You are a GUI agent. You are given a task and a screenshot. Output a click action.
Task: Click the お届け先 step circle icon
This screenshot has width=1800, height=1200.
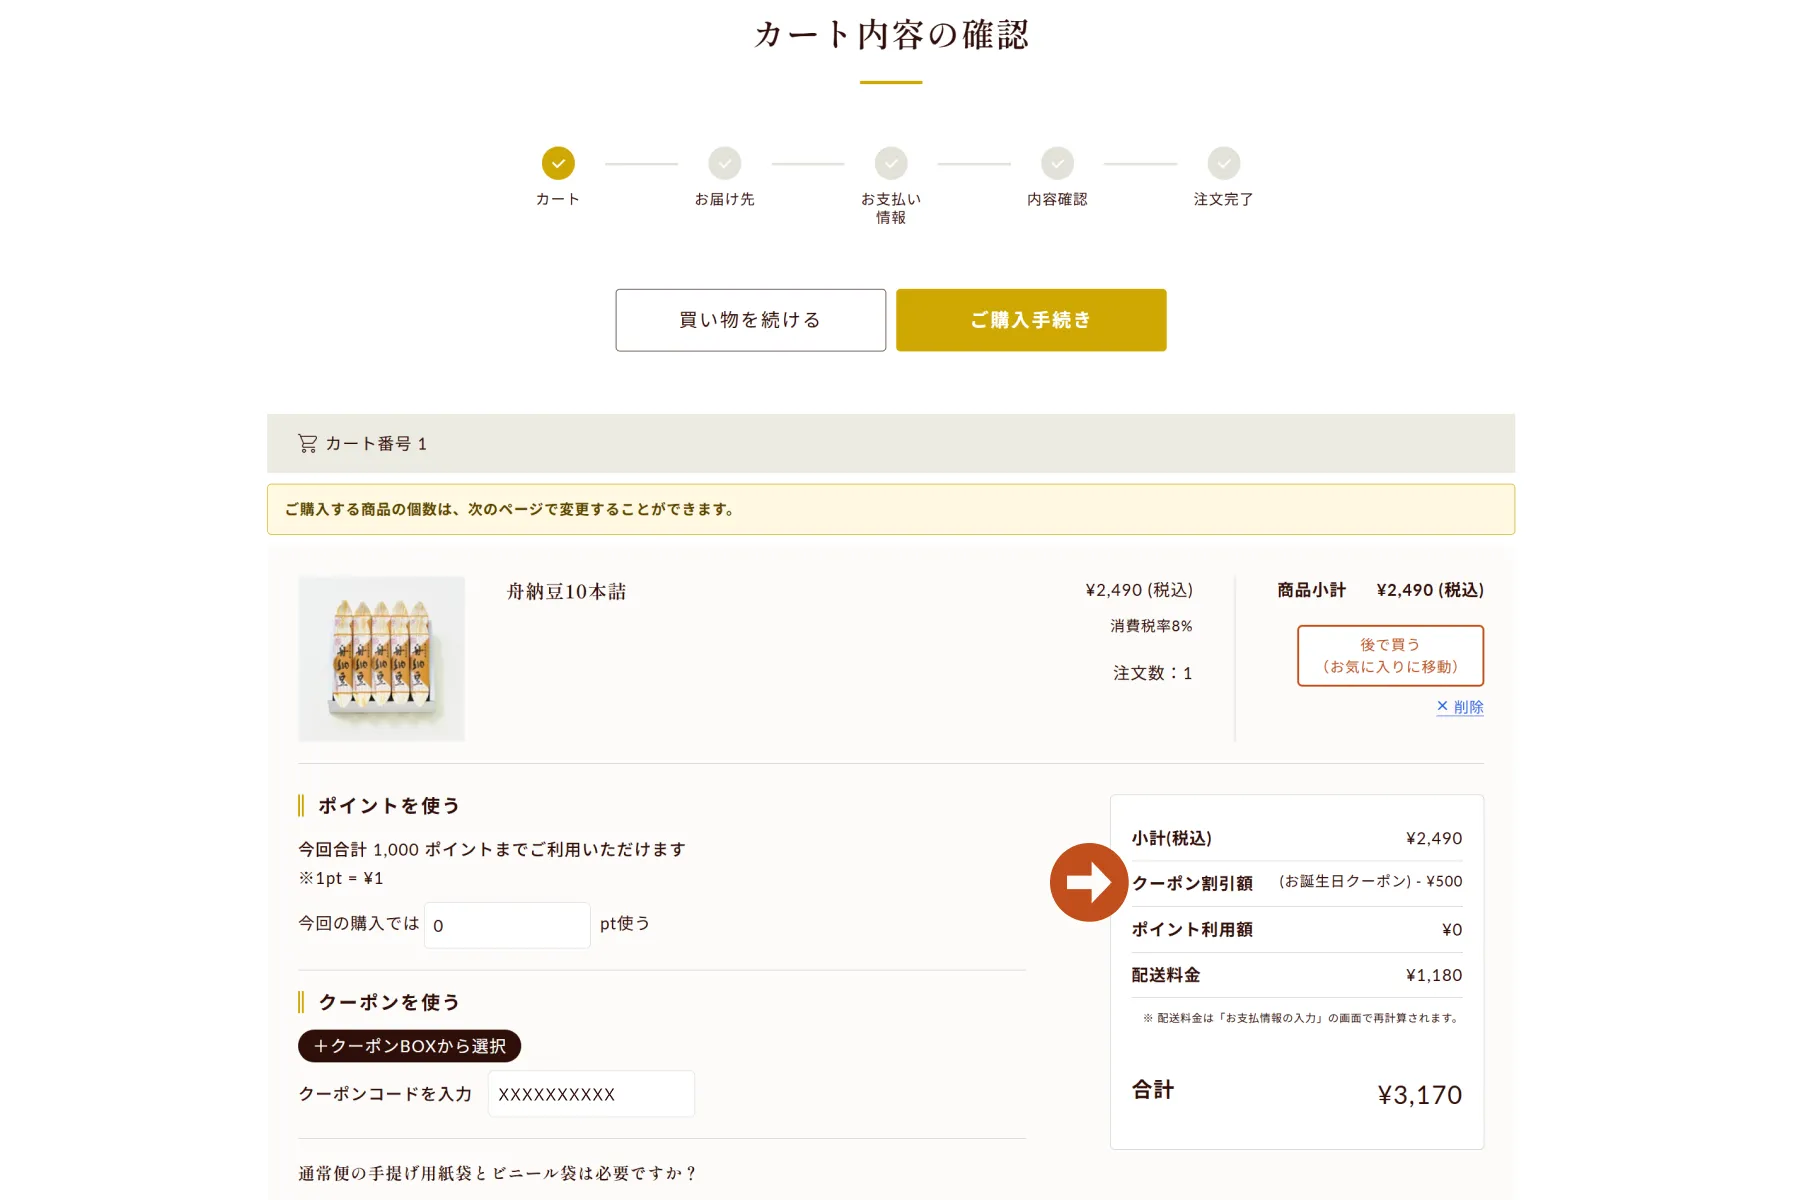tap(724, 163)
